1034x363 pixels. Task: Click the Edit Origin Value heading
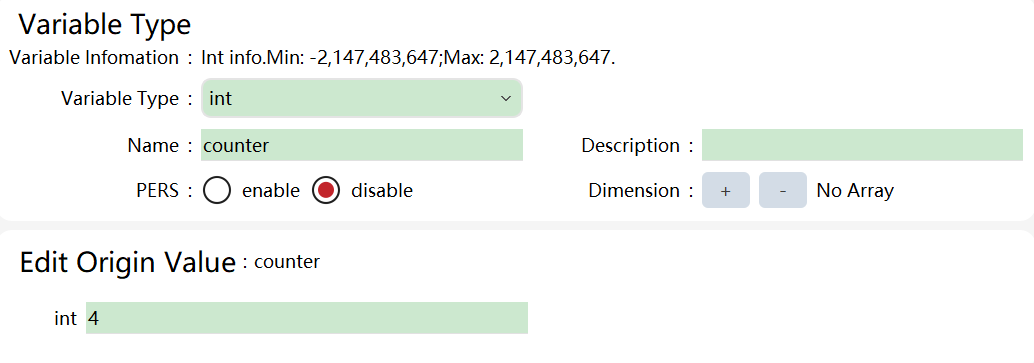click(128, 263)
